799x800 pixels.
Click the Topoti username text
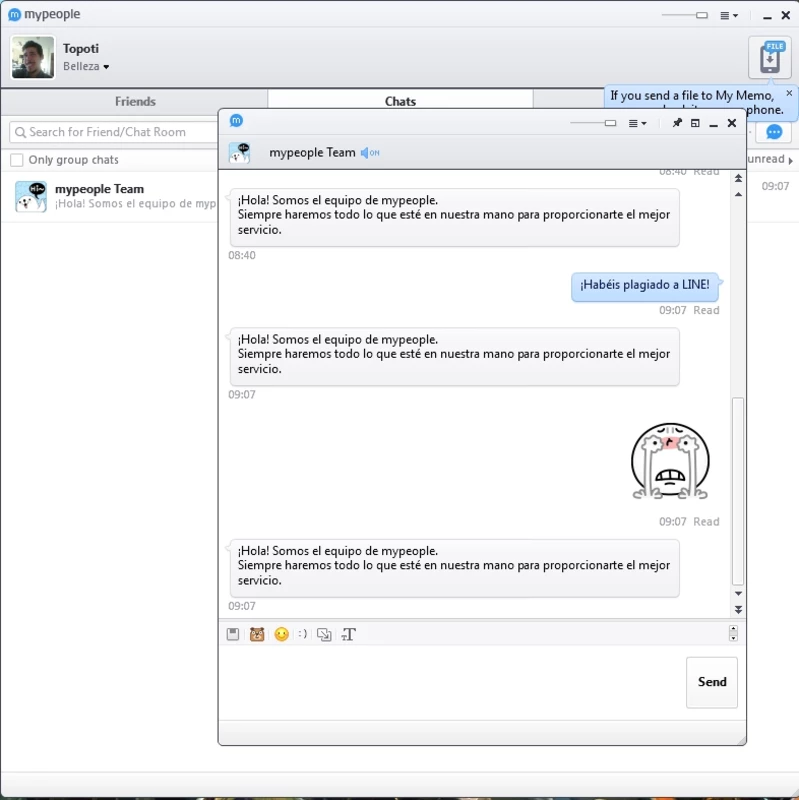81,48
